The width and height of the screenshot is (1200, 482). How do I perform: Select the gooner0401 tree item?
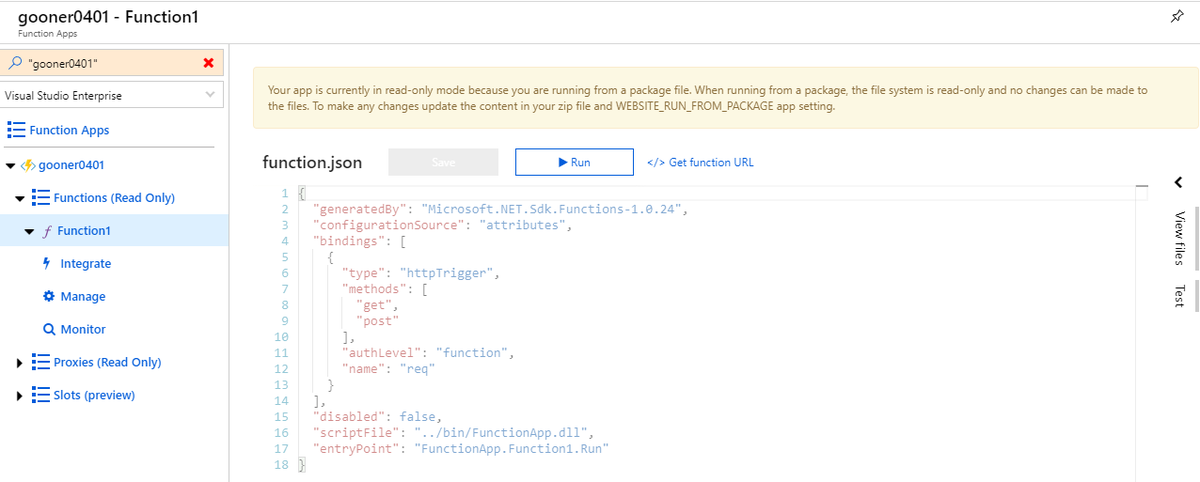pos(72,165)
